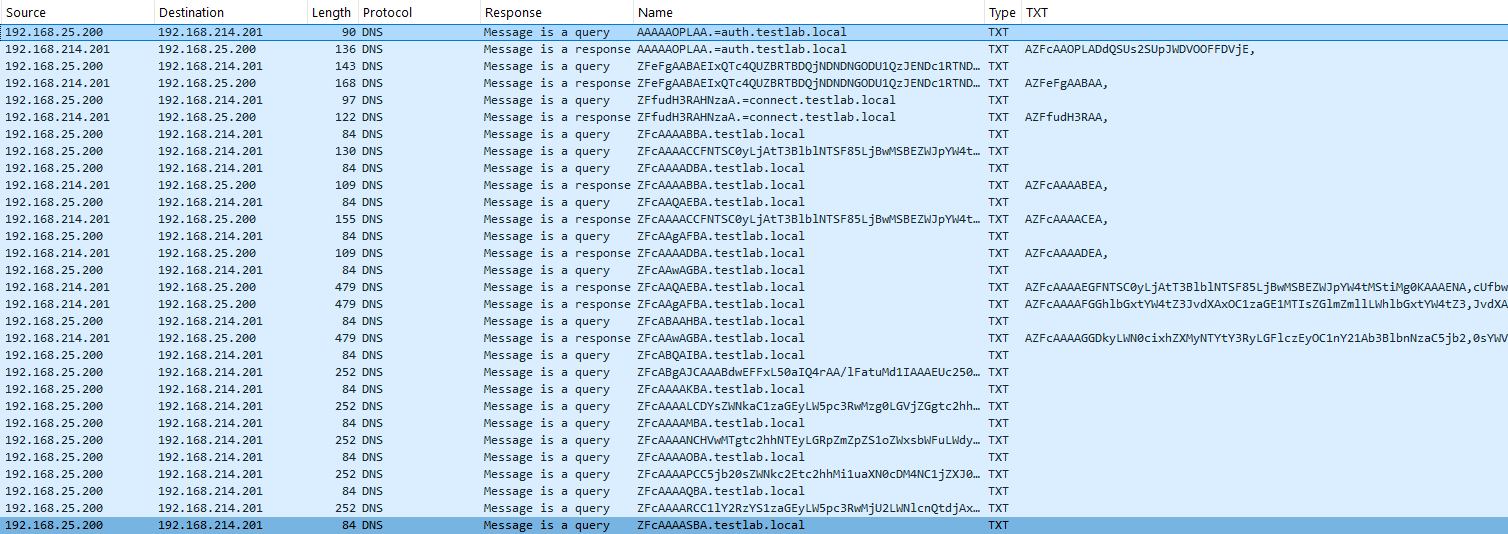Click TXT value AZFcAAOPLADdQSUs2SUpJWDVOOFFDVjE,

point(1139,49)
